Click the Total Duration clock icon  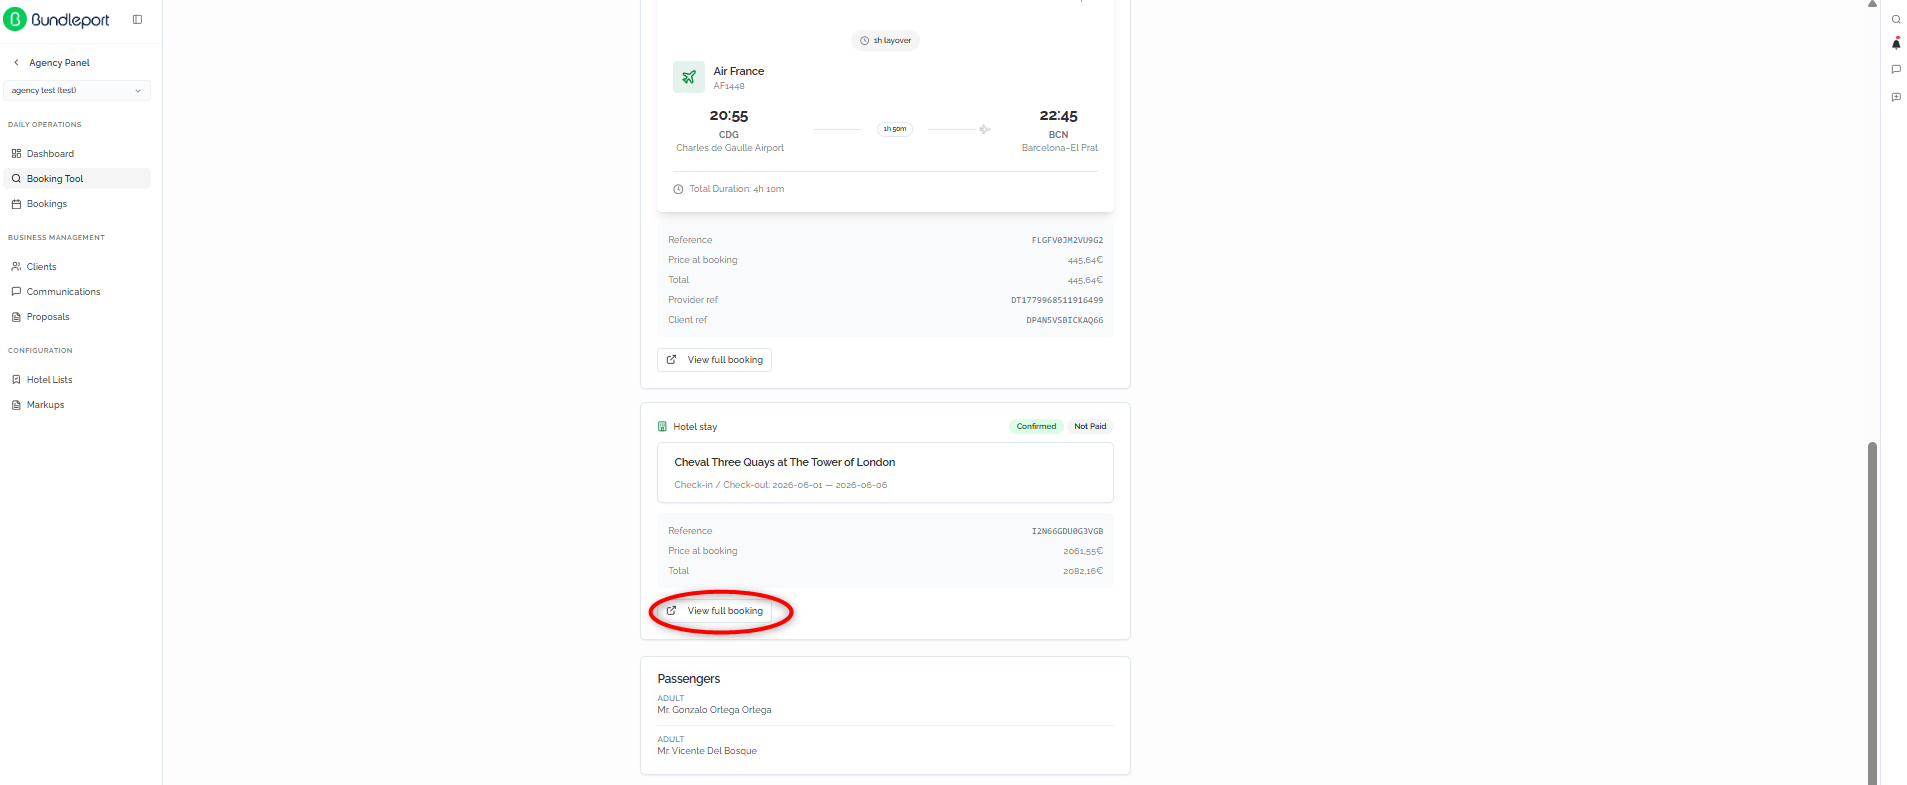678,189
